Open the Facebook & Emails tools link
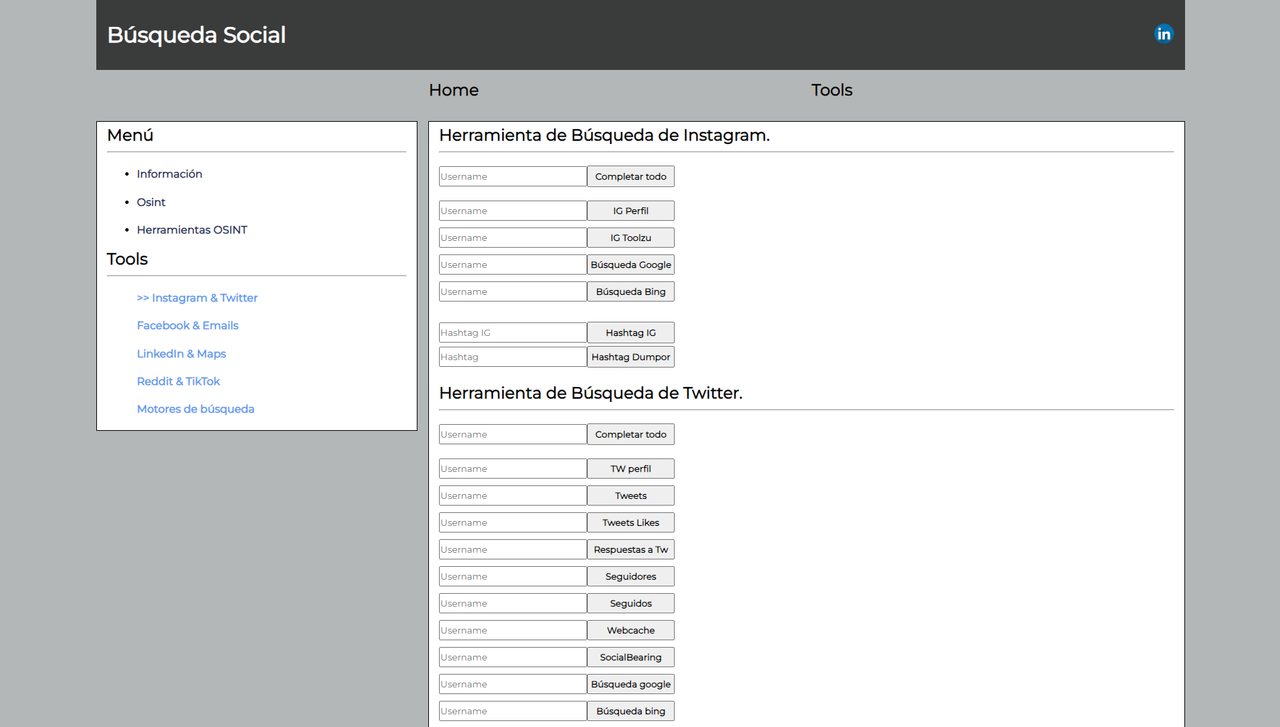Viewport: 1280px width, 727px height. (x=188, y=326)
